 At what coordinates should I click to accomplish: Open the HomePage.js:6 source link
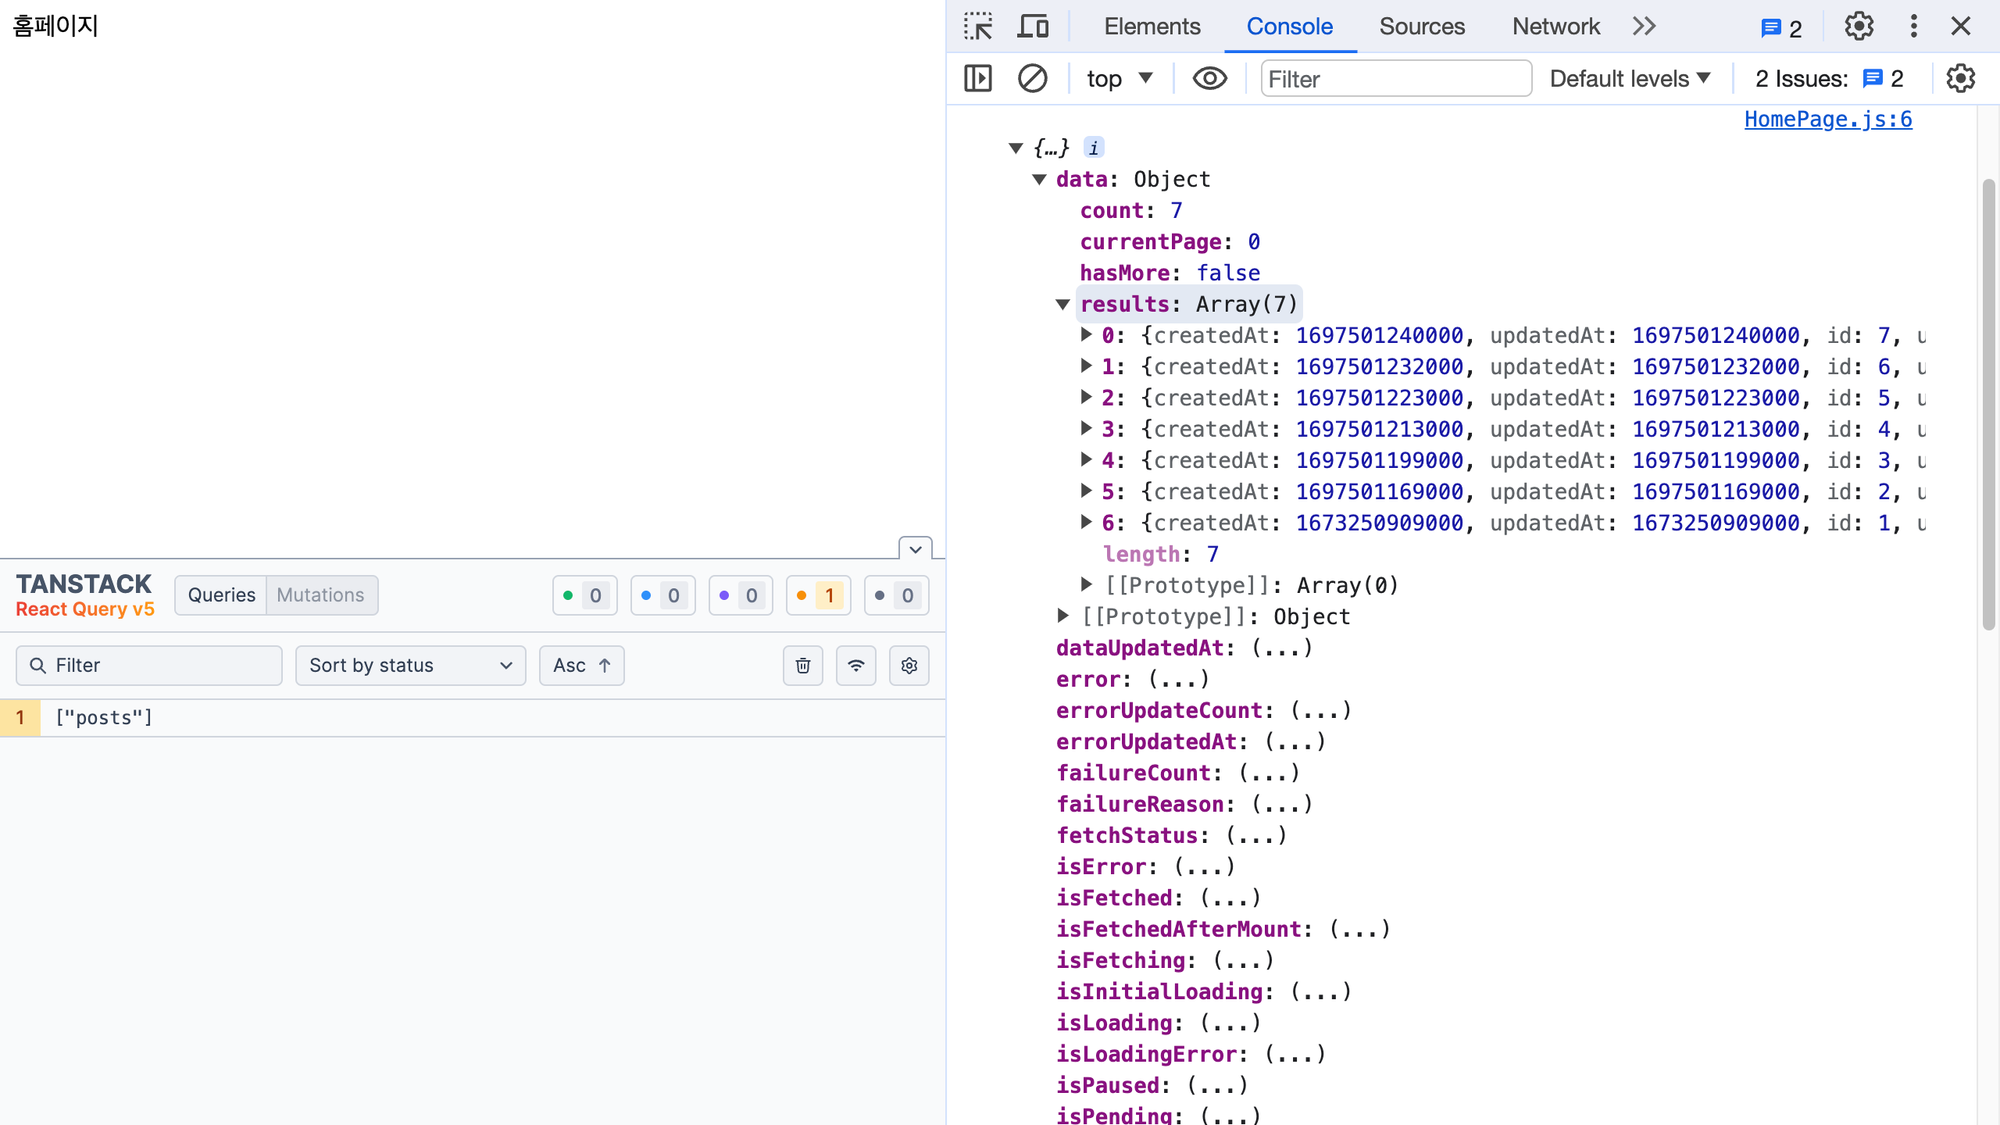click(1827, 119)
